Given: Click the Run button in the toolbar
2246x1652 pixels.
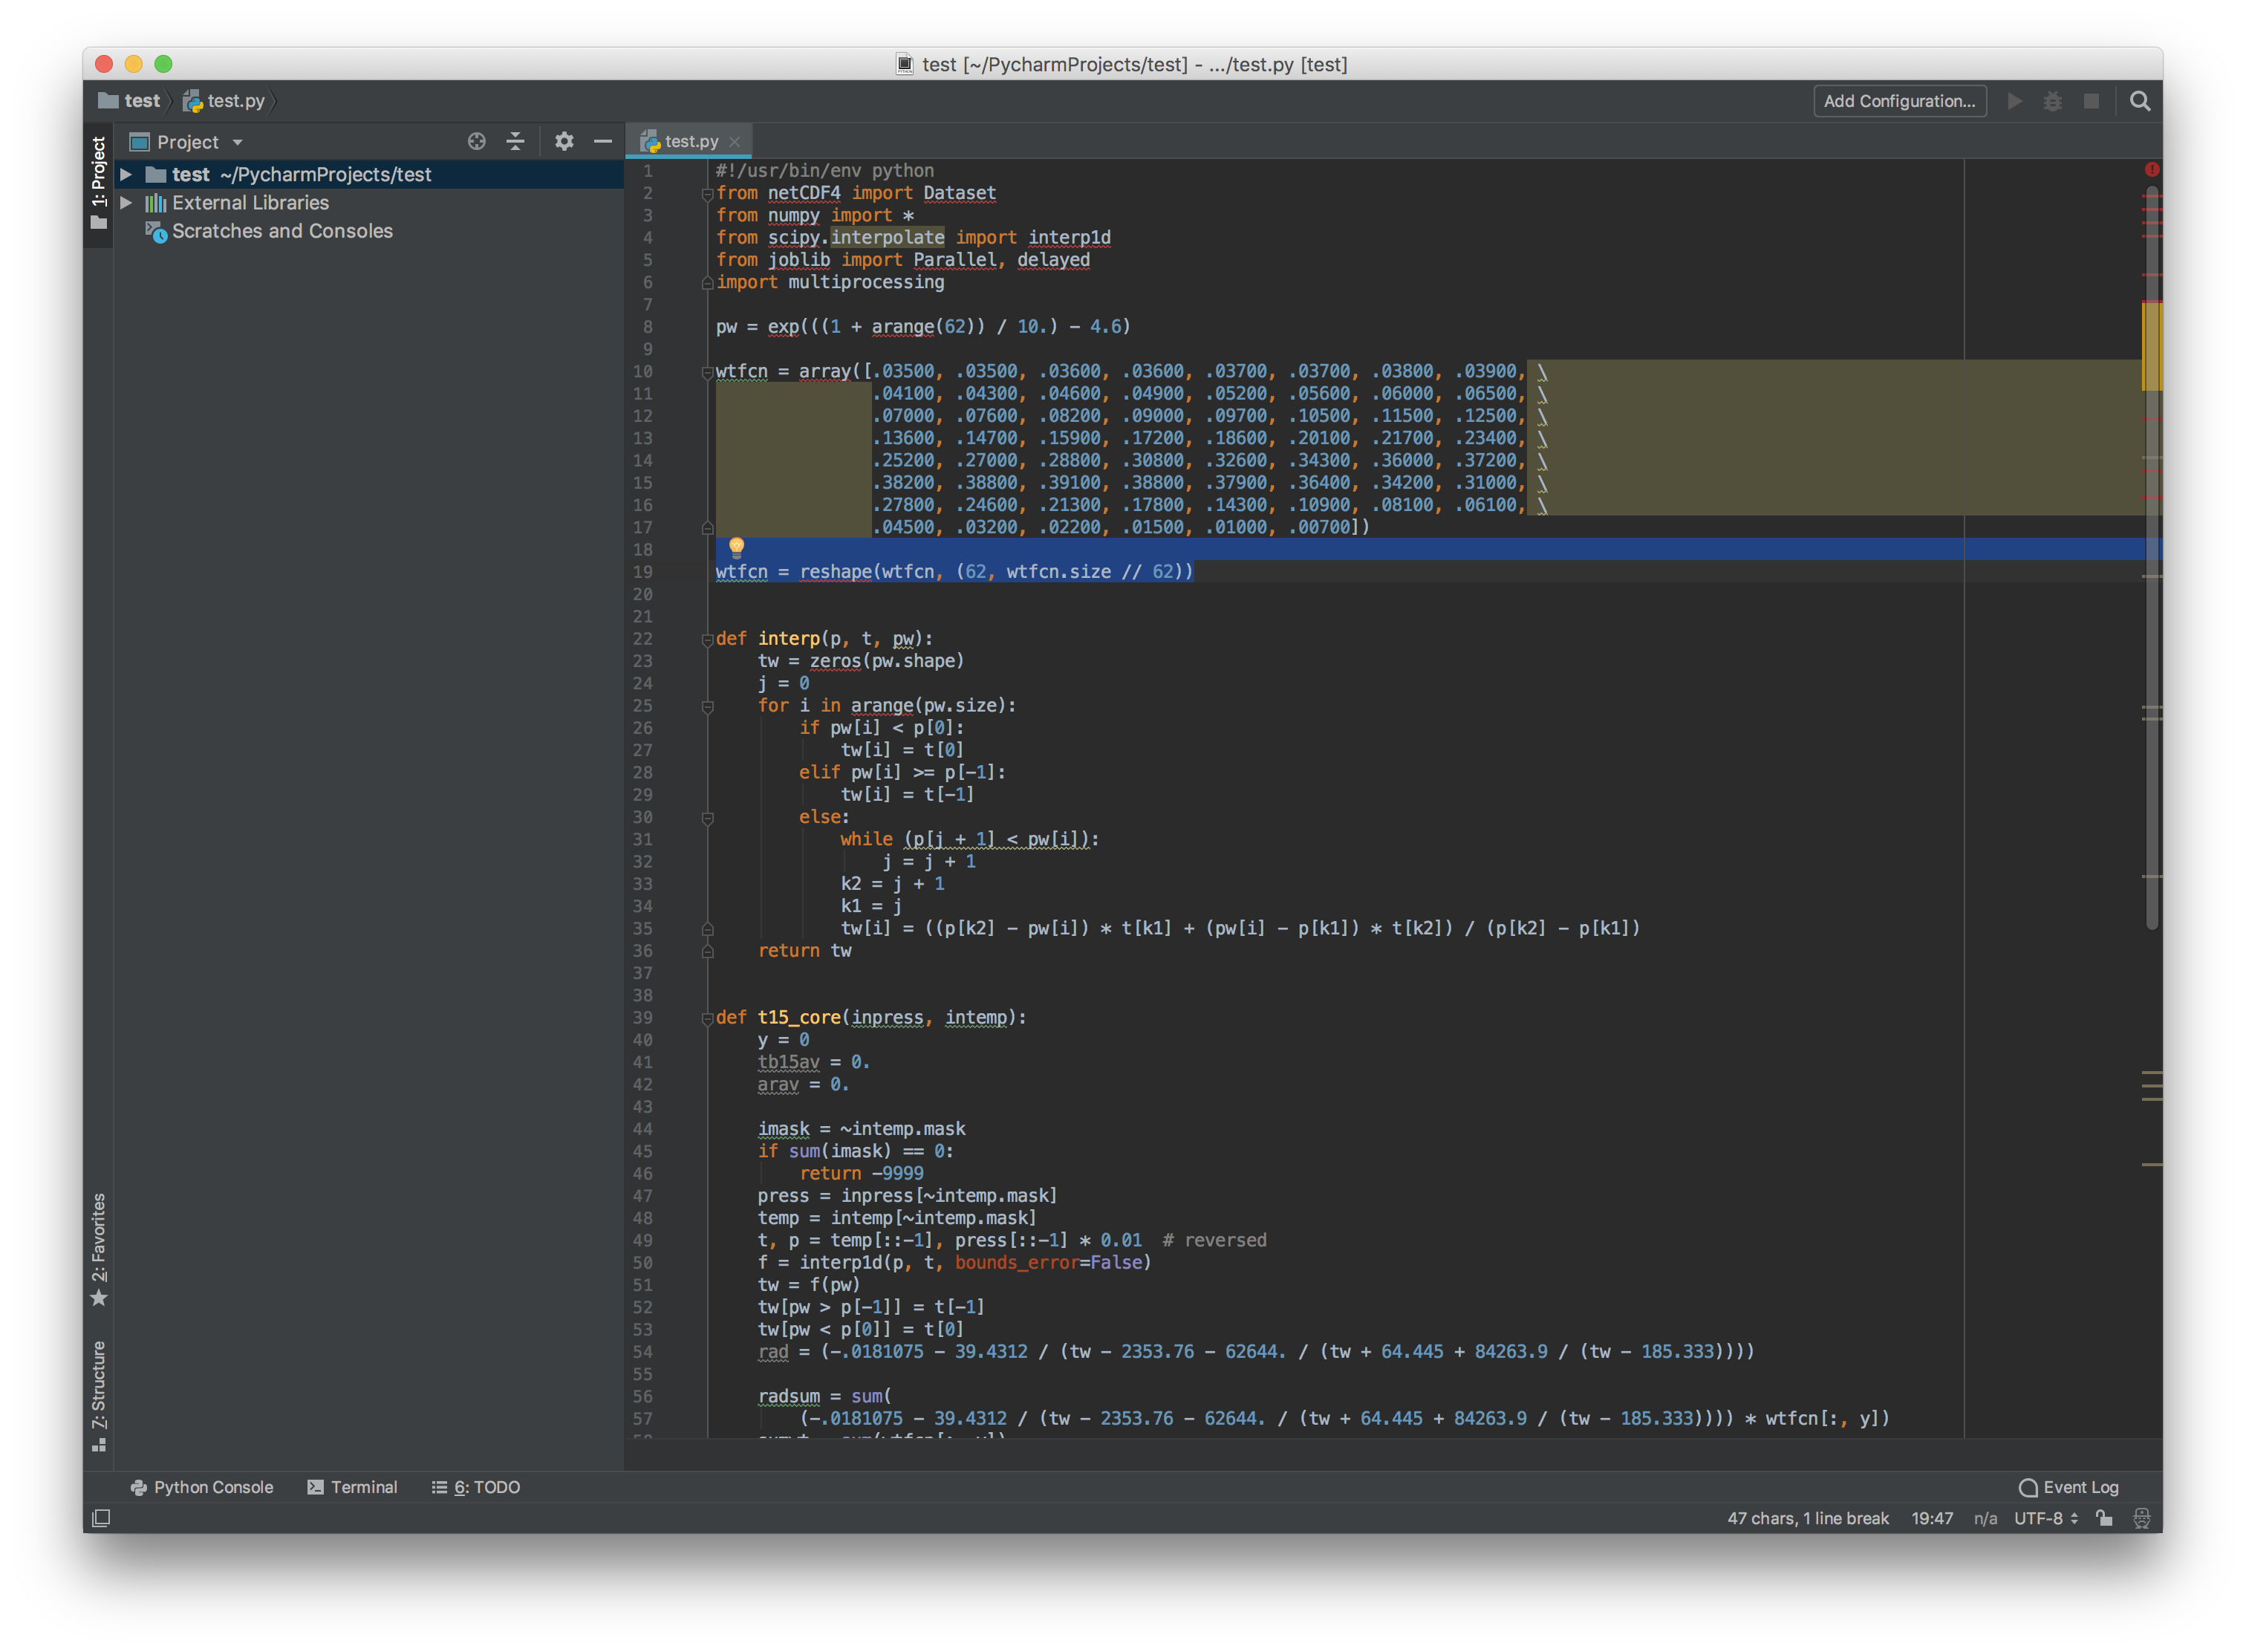Looking at the screenshot, I should [x=2014, y=101].
